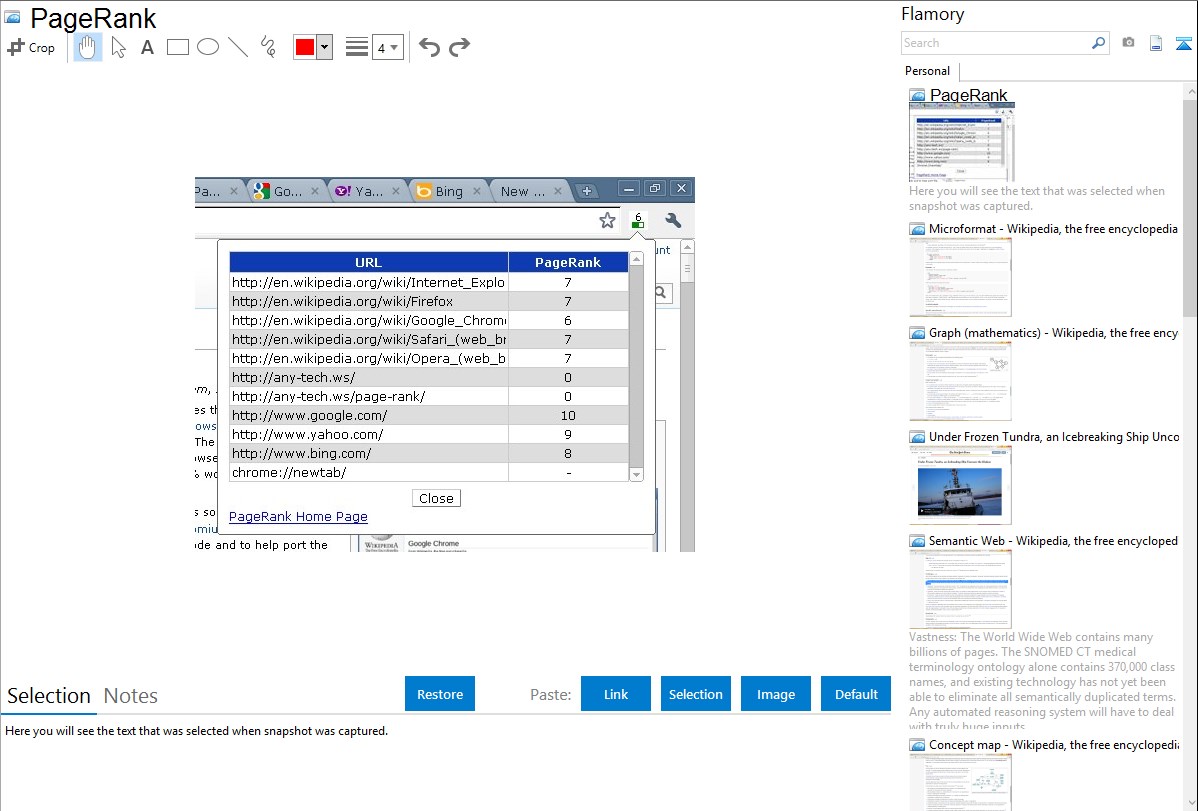Open the line width dropdown showing 4
Image resolution: width=1198 pixels, height=811 pixels.
click(387, 47)
